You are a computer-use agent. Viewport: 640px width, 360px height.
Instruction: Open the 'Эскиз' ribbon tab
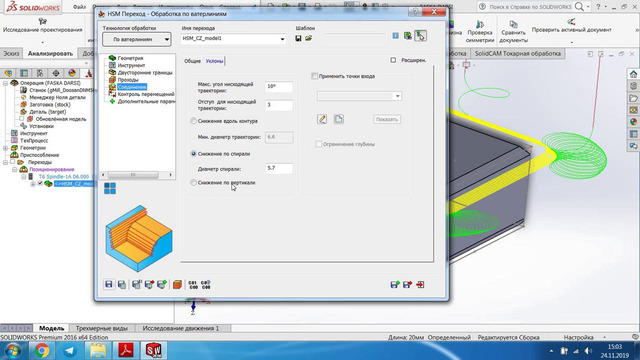point(11,53)
